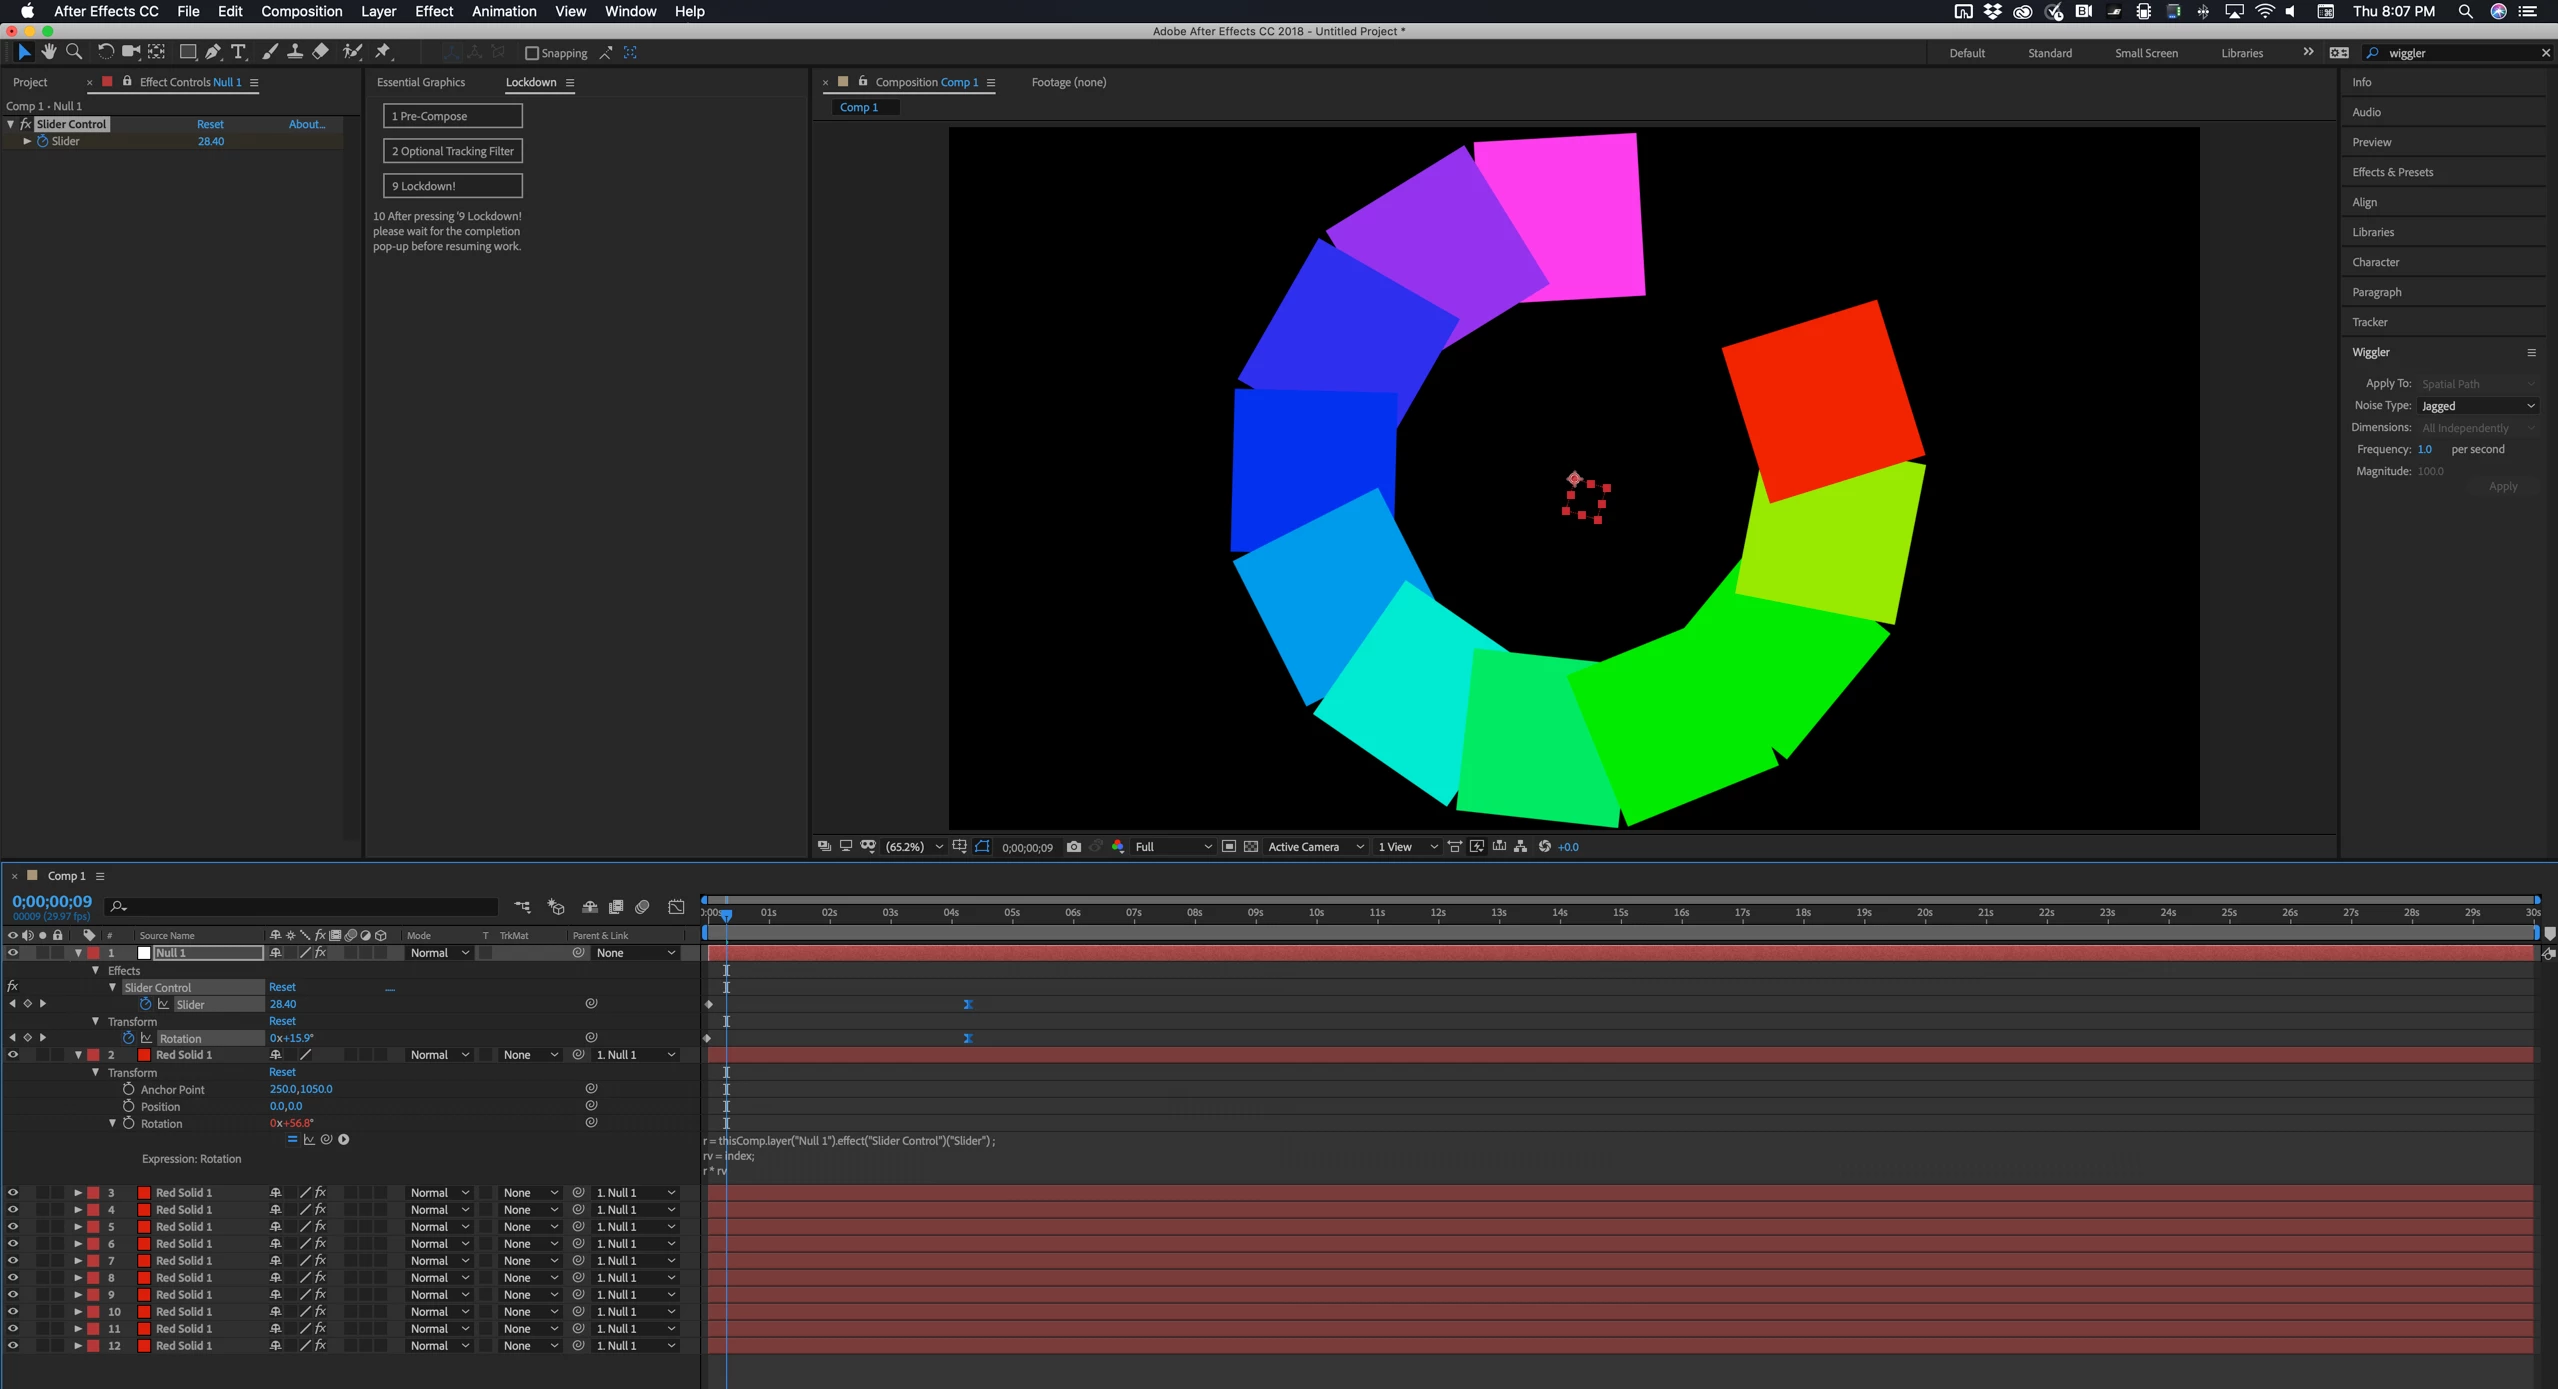This screenshot has height=1389, width=2558.
Task: Select the Rotation tool
Action: [104, 52]
